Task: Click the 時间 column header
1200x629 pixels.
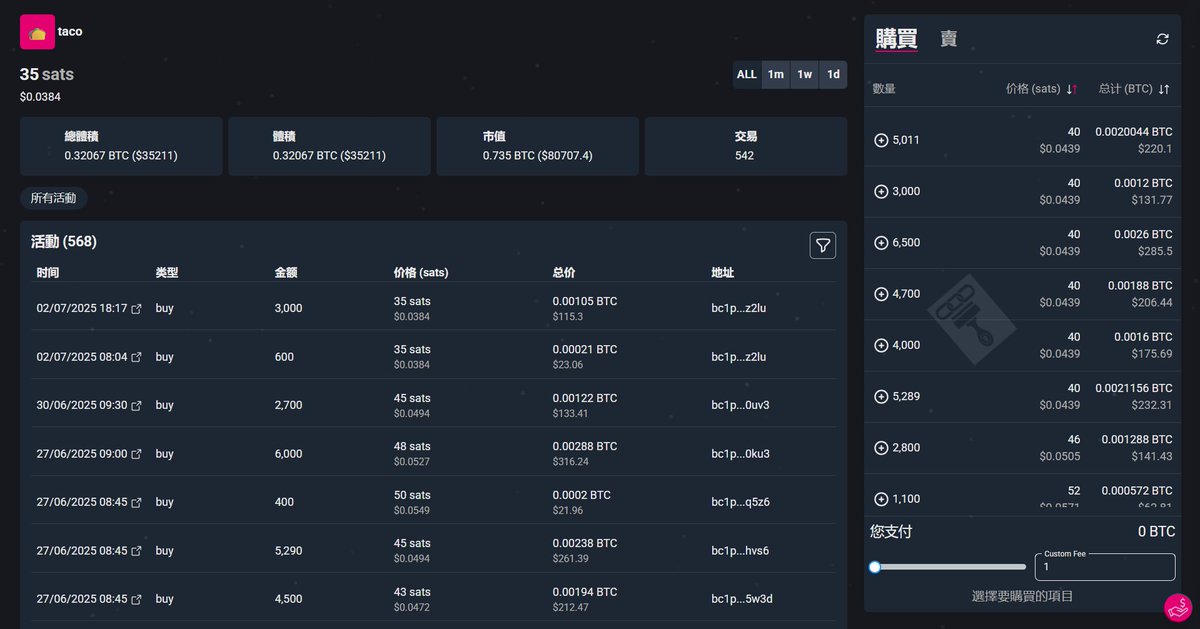Action: point(48,272)
